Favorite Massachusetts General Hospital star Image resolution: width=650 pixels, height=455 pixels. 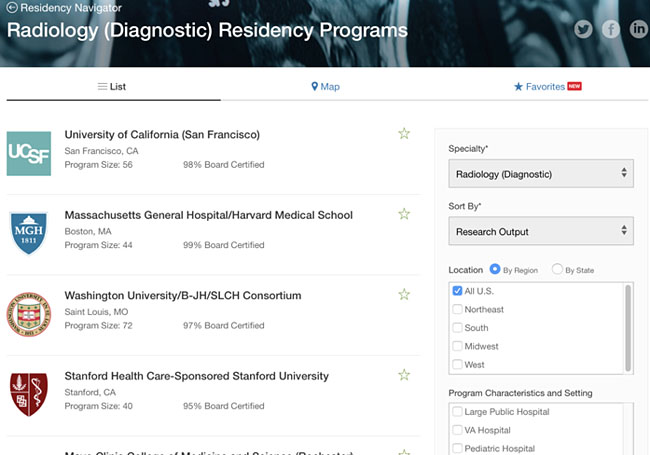pos(404,214)
